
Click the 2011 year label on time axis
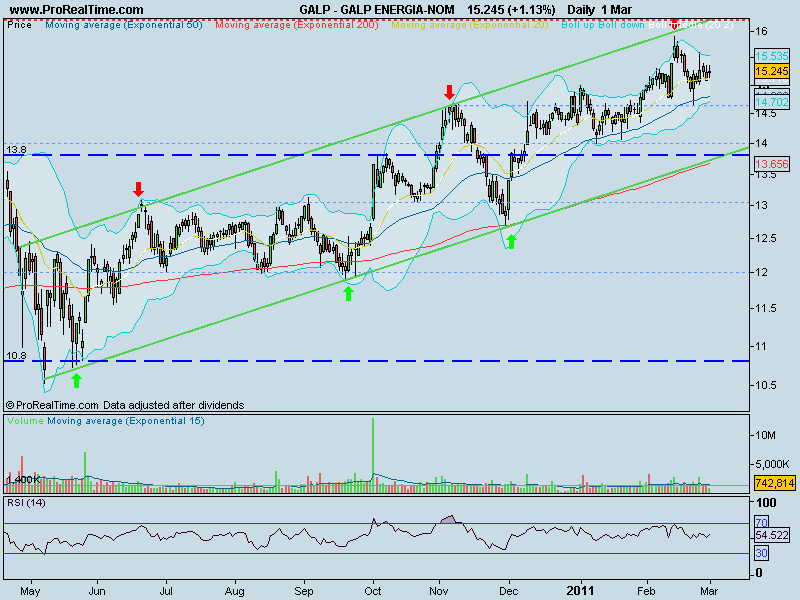[581, 591]
